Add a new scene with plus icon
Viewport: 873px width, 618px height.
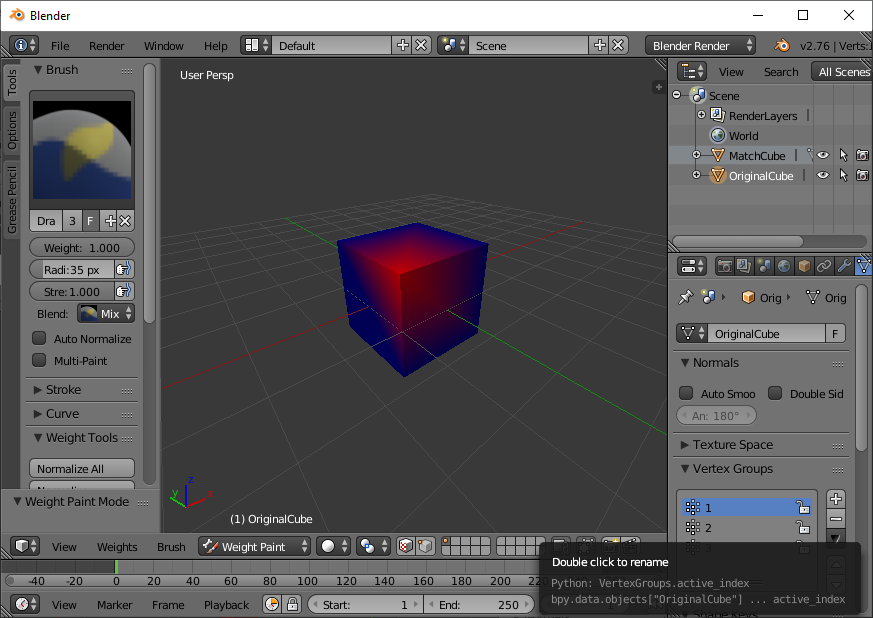point(599,45)
